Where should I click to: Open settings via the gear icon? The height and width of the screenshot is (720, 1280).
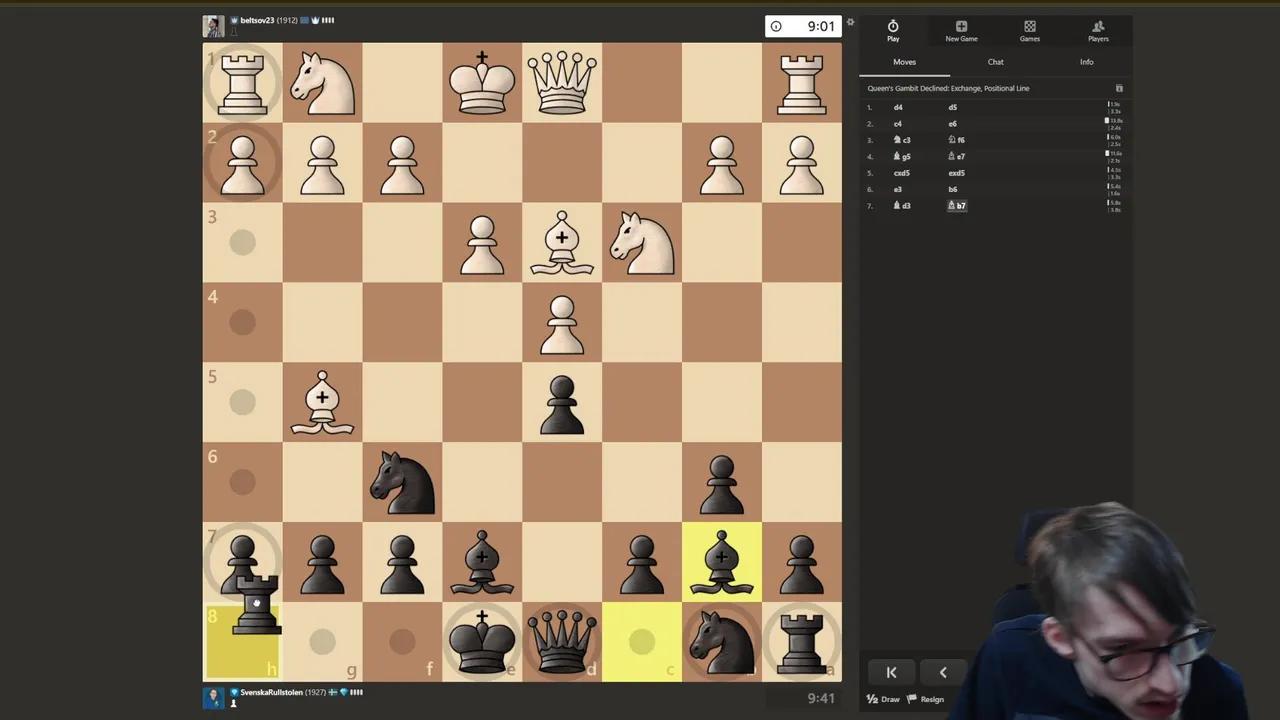tap(850, 22)
